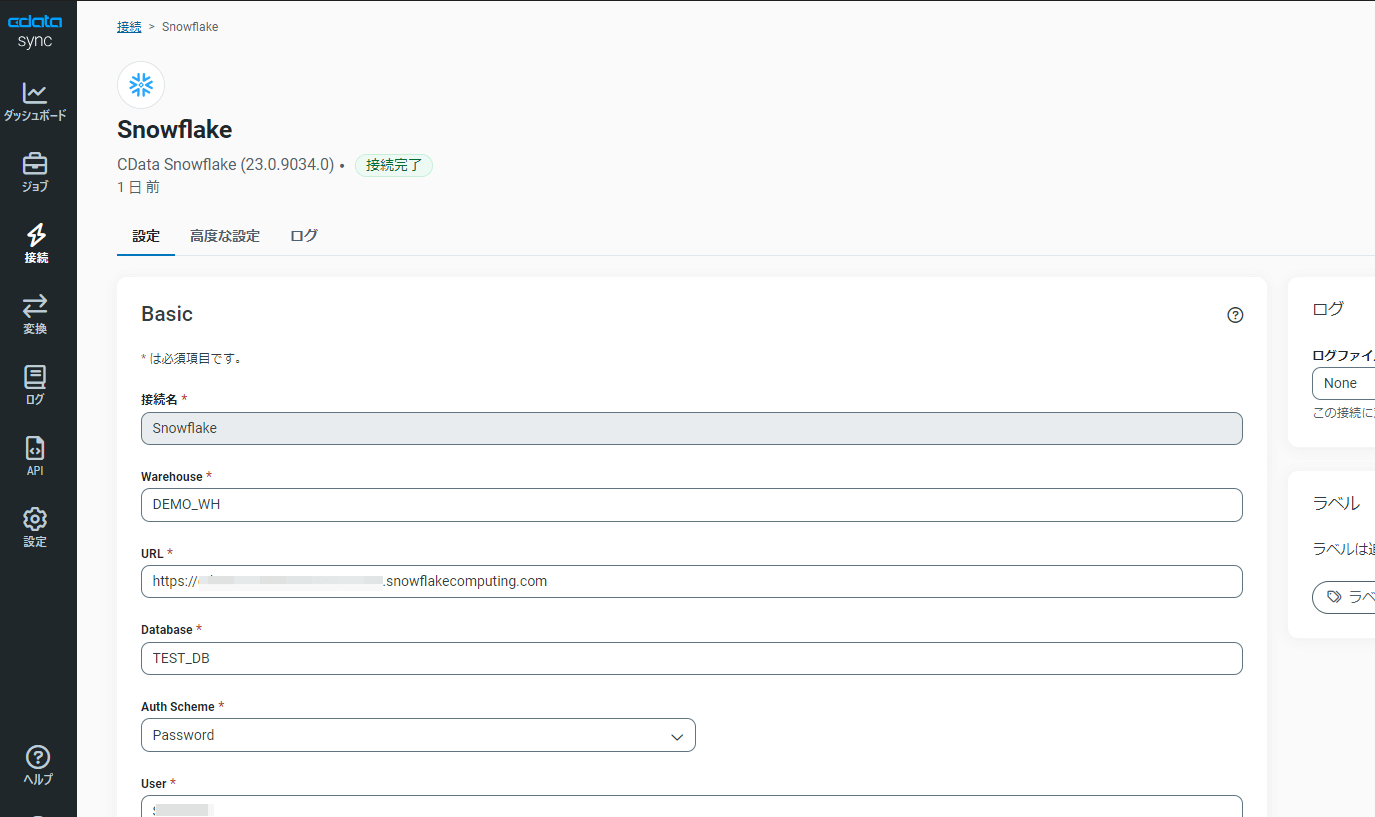Open the ログ panel from the sidebar
This screenshot has height=817, width=1375.
point(35,384)
